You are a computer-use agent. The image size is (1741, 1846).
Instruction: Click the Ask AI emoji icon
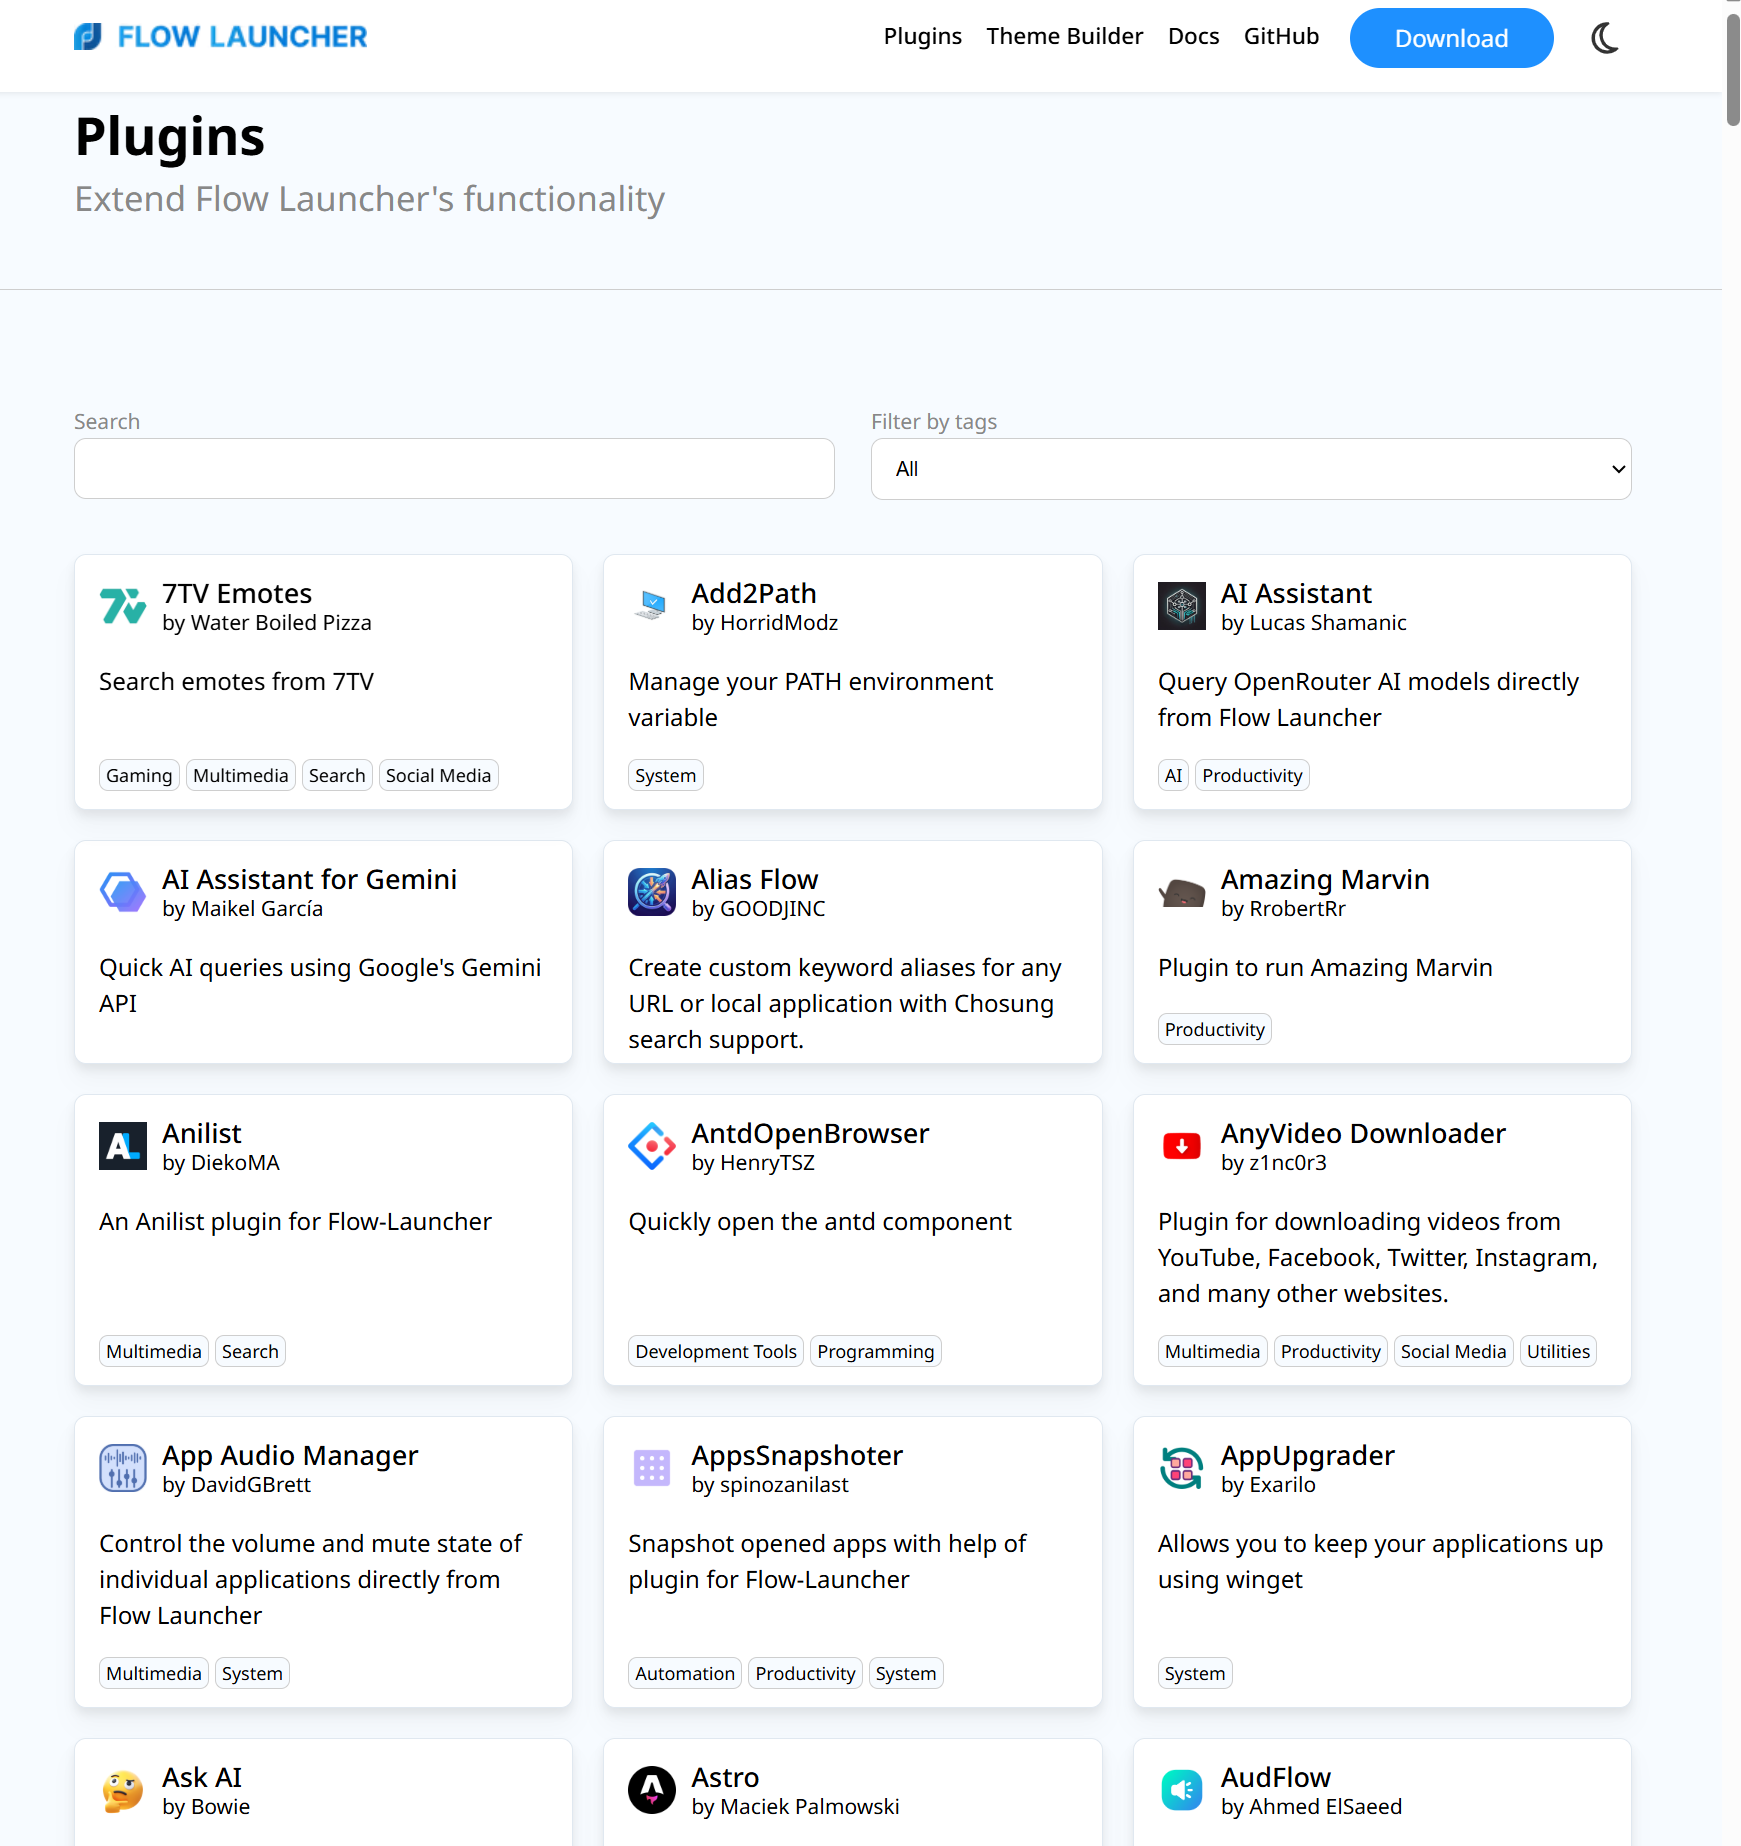123,1790
